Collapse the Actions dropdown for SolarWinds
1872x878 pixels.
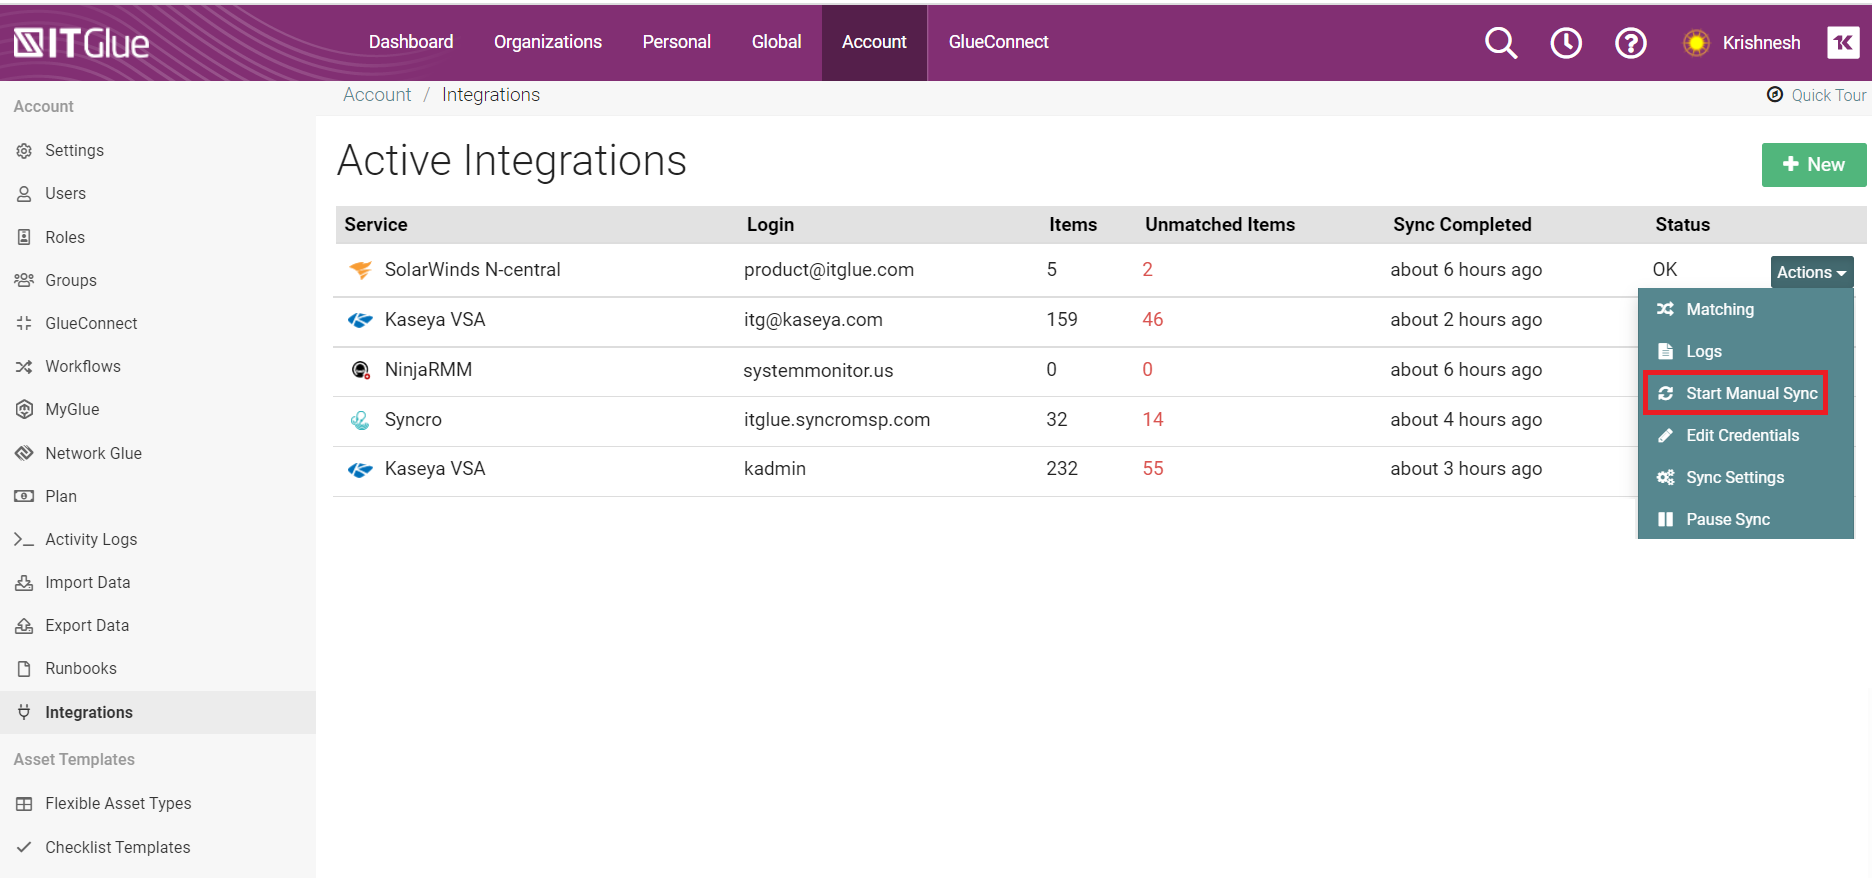(1811, 272)
